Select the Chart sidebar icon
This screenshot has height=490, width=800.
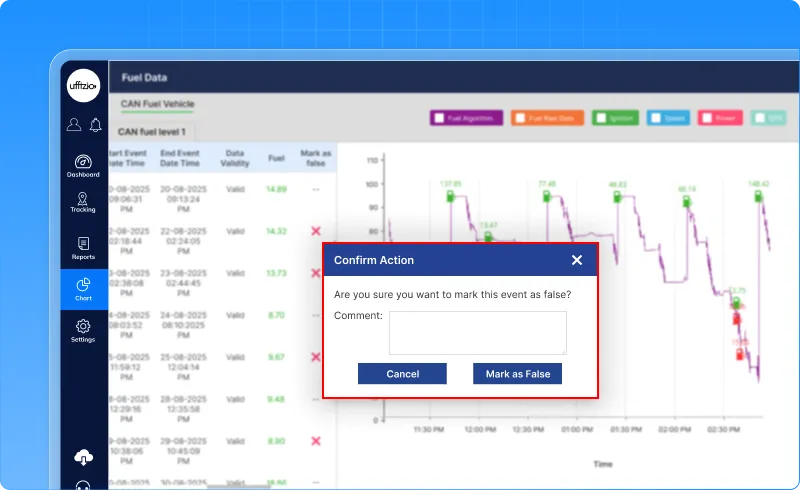click(83, 289)
